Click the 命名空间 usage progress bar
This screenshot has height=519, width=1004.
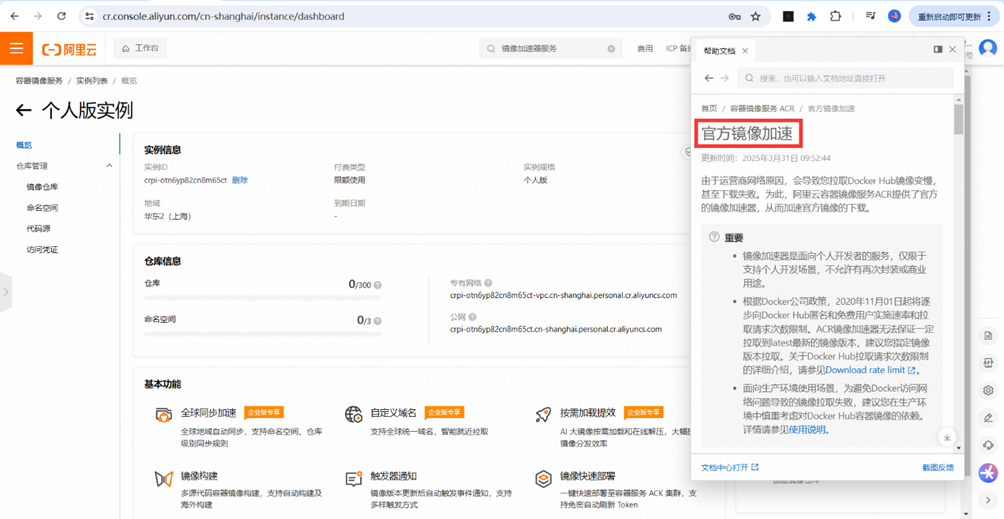click(263, 333)
